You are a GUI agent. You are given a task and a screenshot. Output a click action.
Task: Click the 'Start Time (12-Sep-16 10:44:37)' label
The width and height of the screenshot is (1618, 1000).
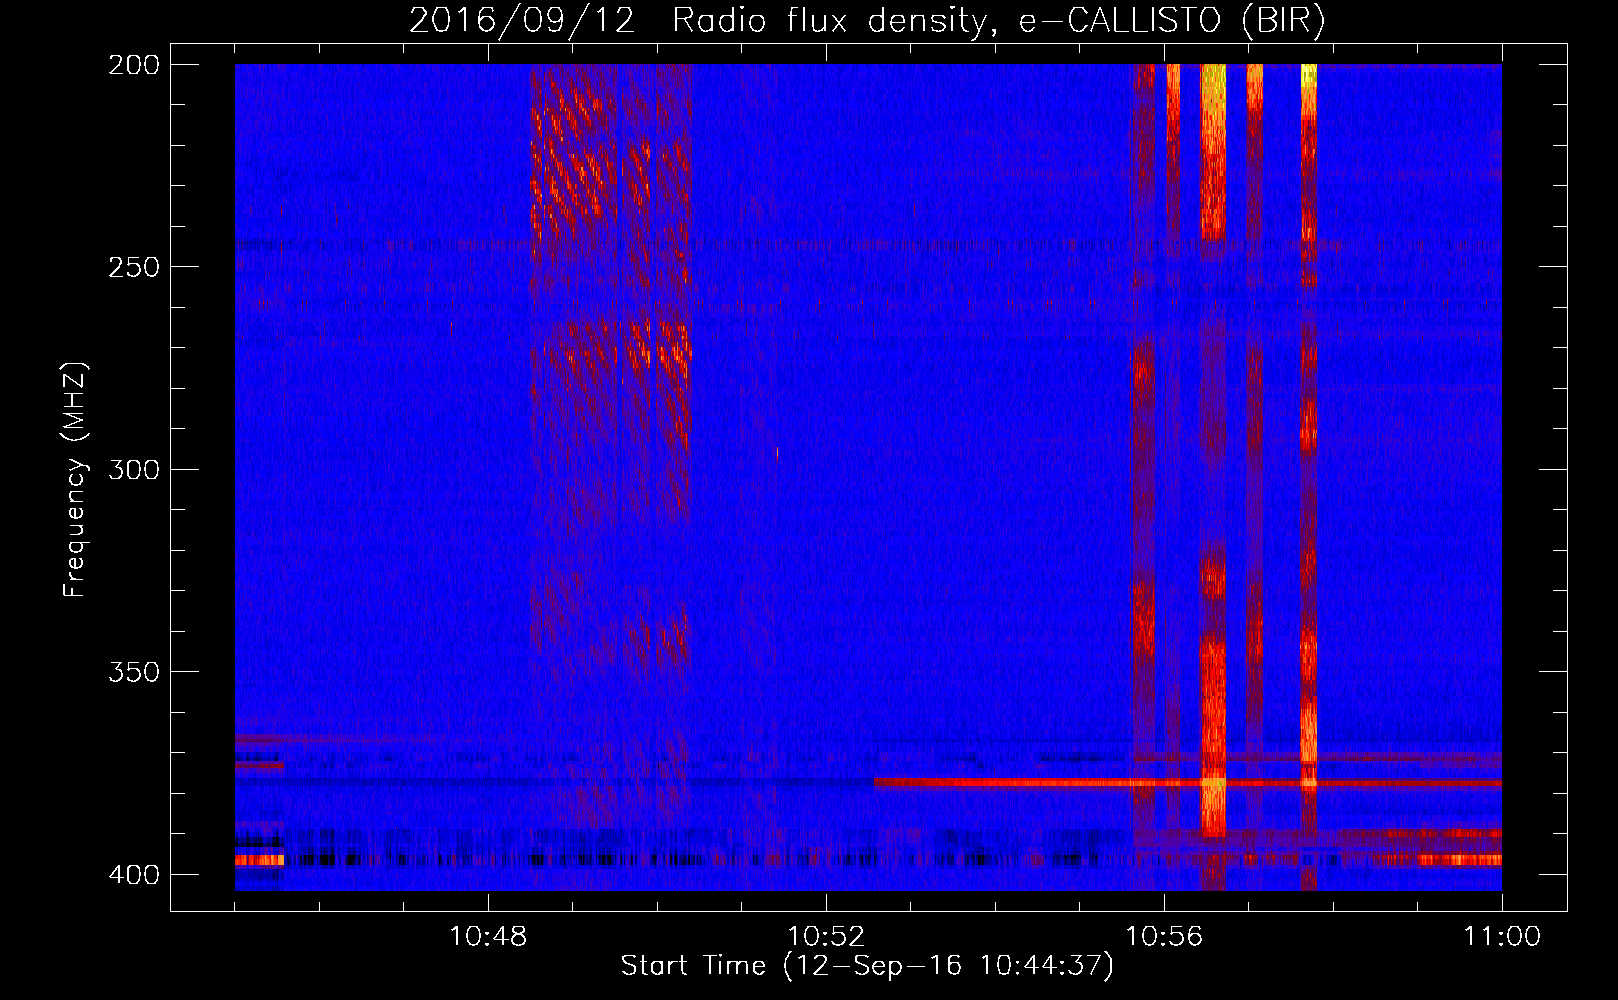coord(867,966)
